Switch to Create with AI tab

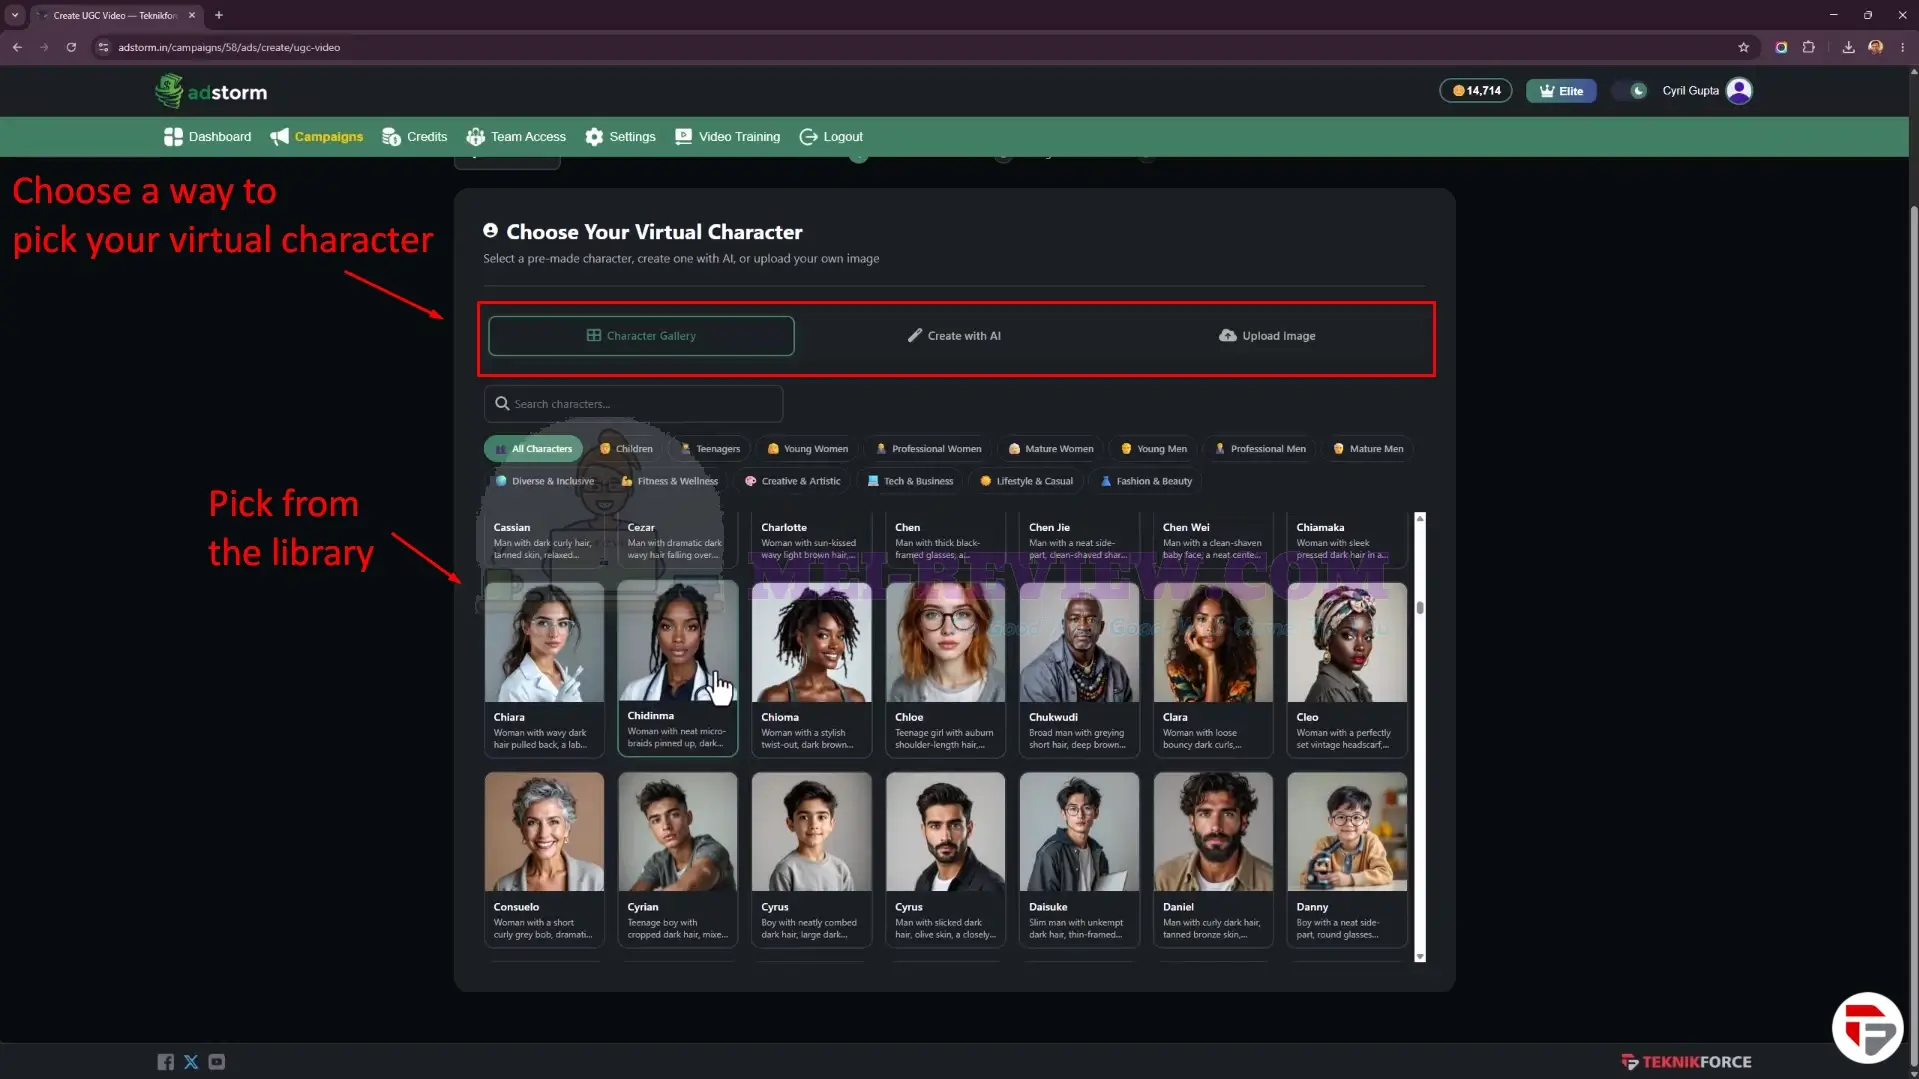coord(954,336)
